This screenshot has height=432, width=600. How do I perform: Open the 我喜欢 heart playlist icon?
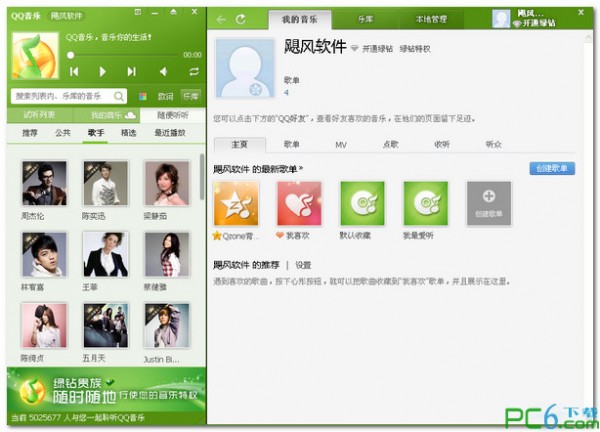point(299,204)
